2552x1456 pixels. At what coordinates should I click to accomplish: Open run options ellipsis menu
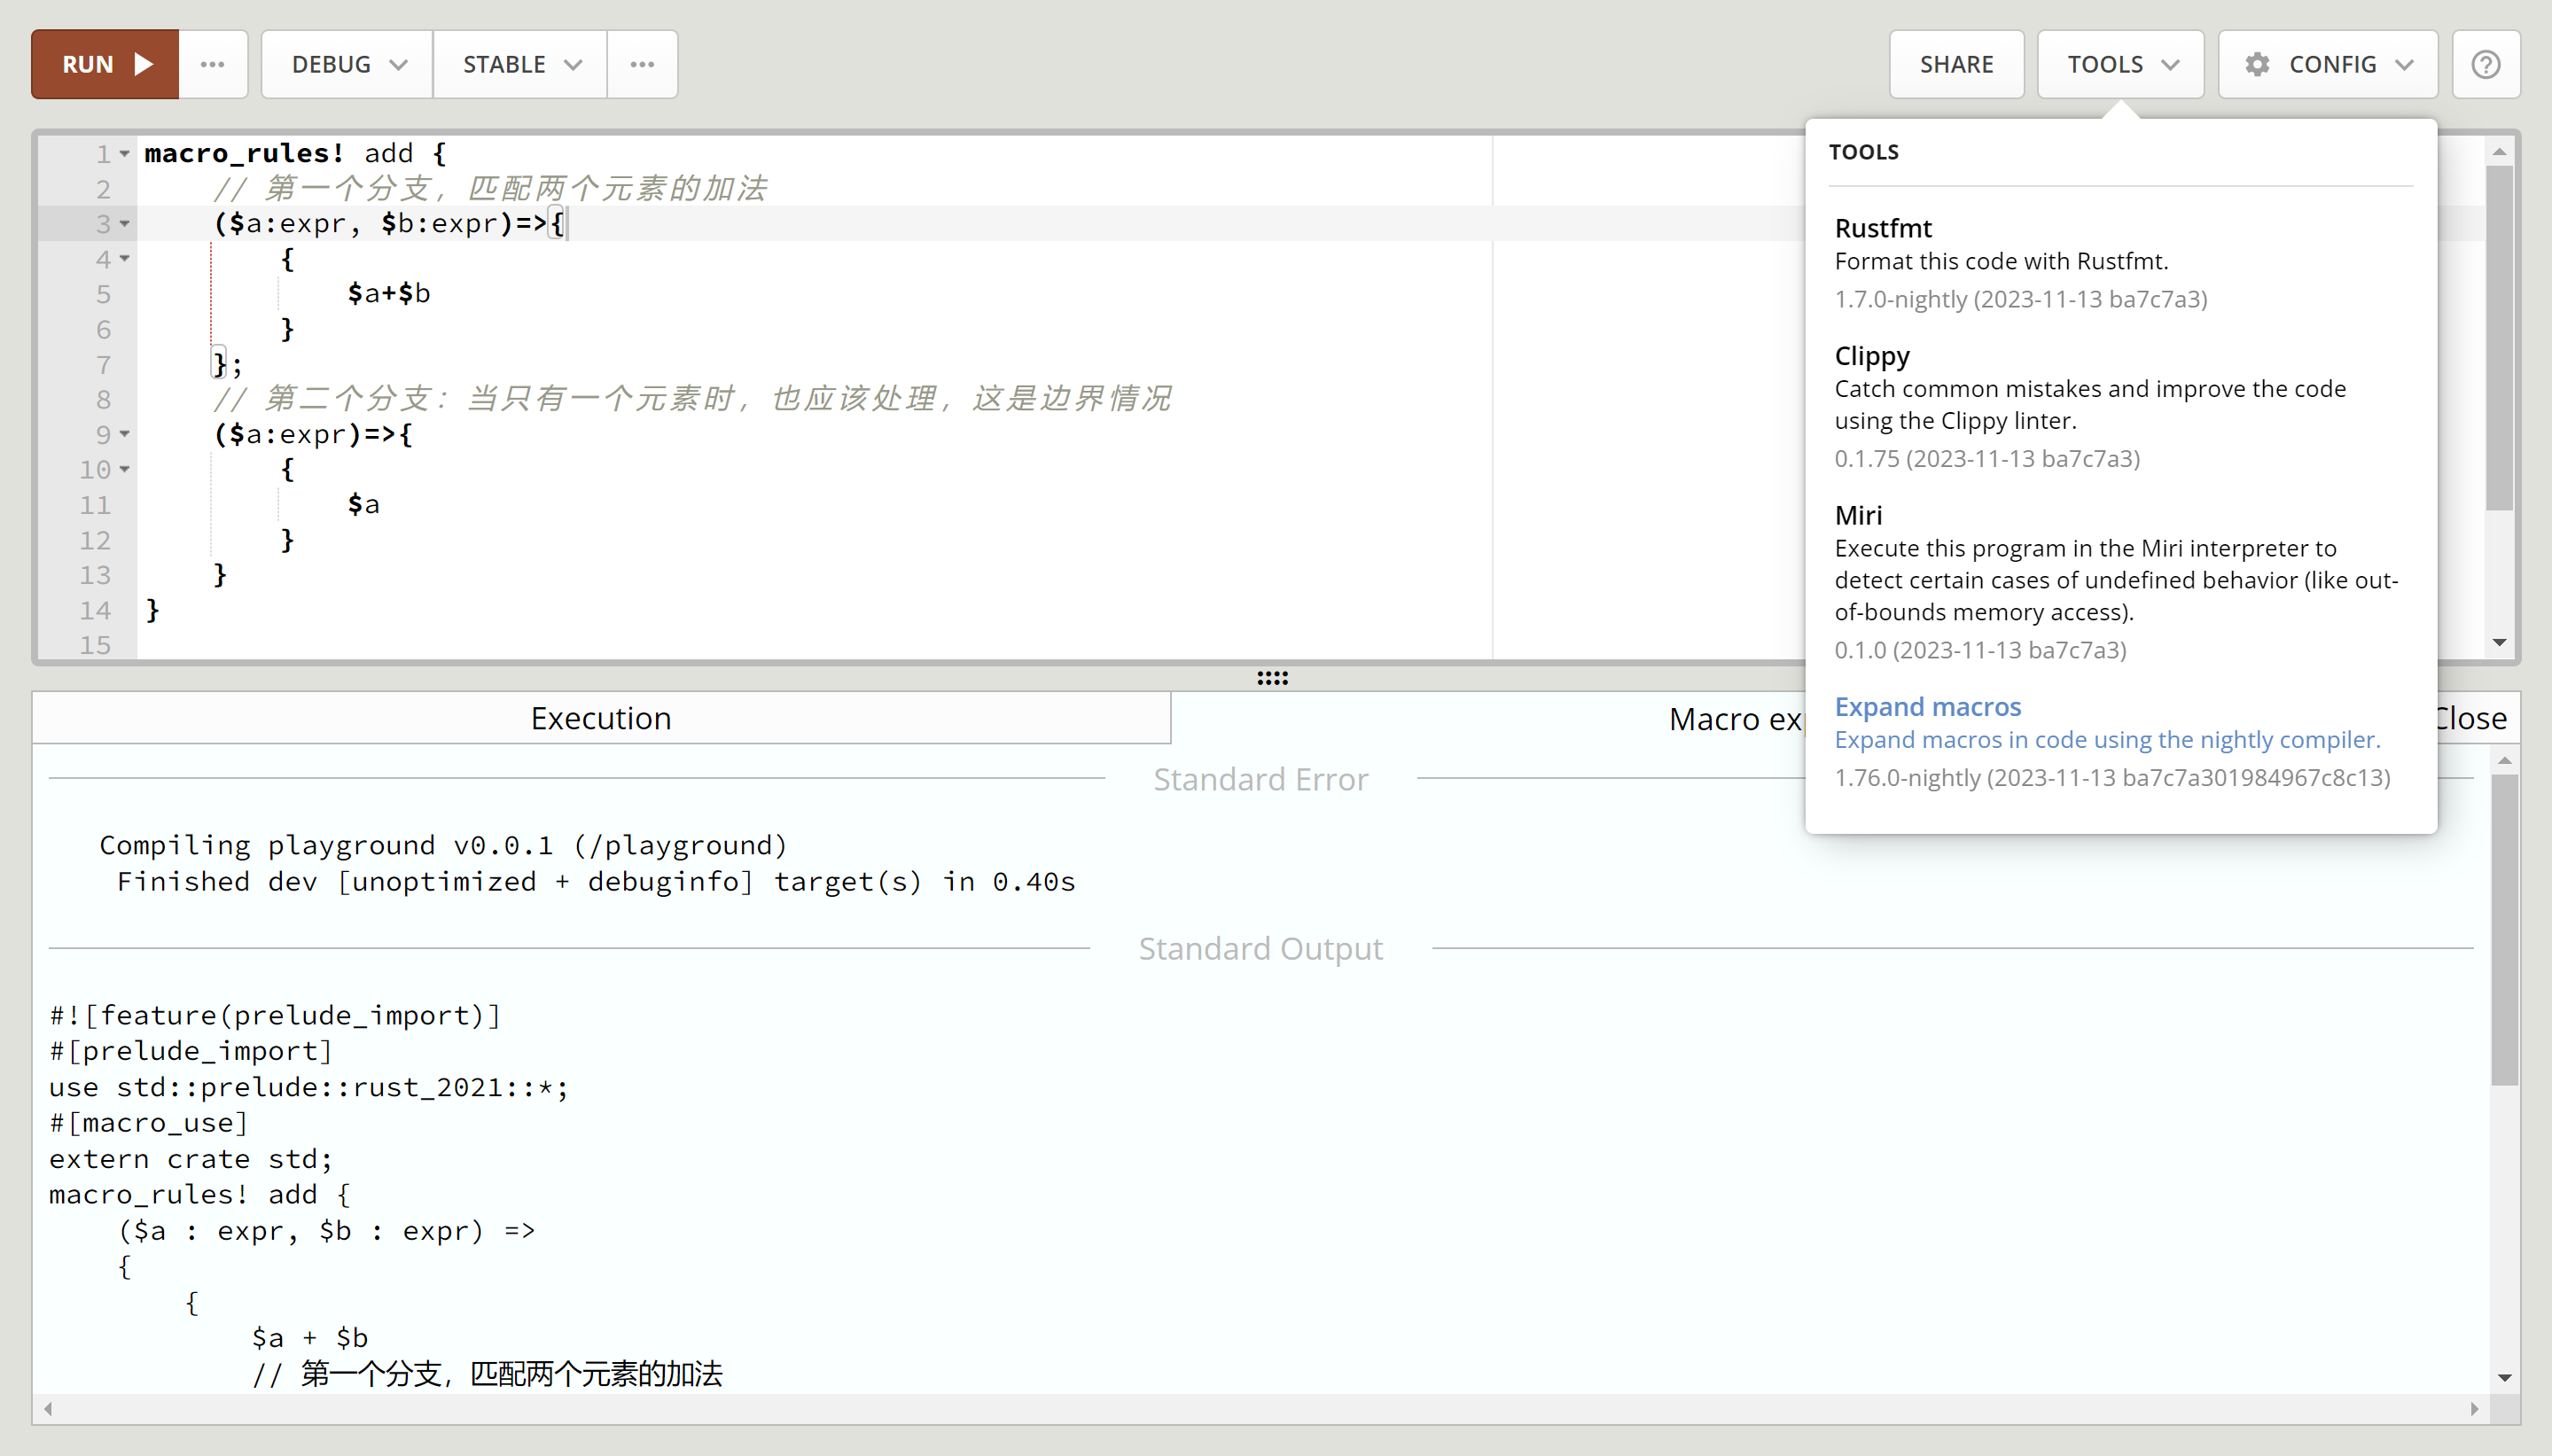pyautogui.click(x=212, y=64)
